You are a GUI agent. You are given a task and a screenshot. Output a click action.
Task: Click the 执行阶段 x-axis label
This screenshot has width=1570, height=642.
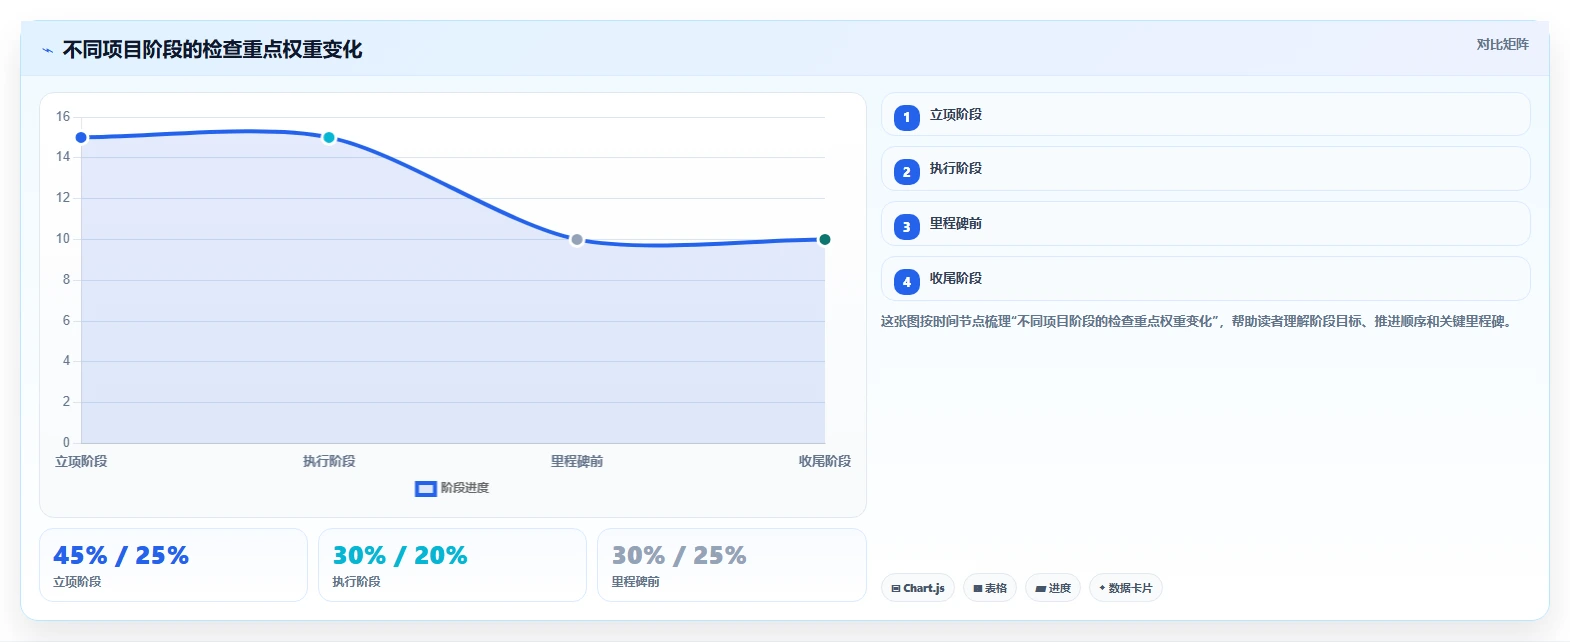[x=329, y=462]
